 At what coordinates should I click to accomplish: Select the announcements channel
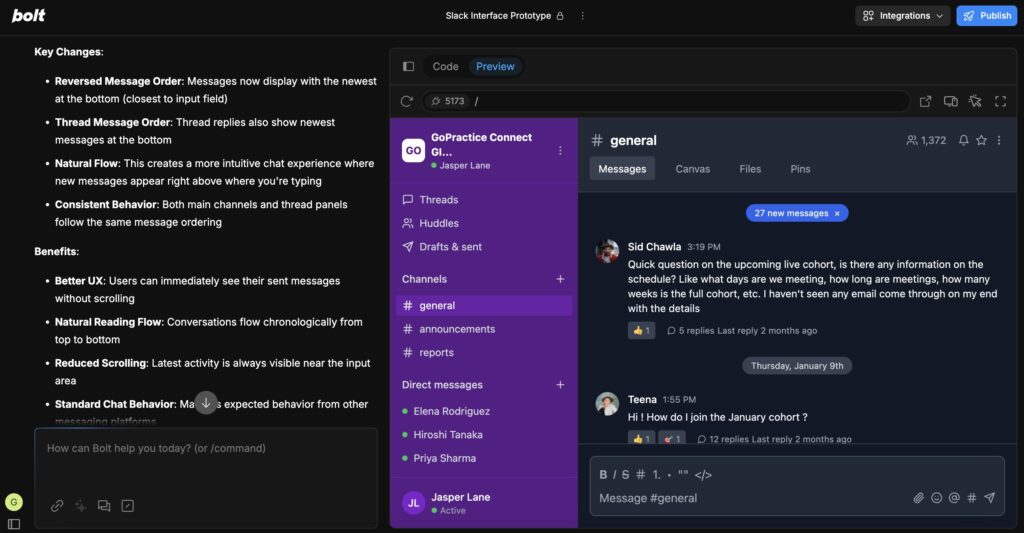[484, 329]
